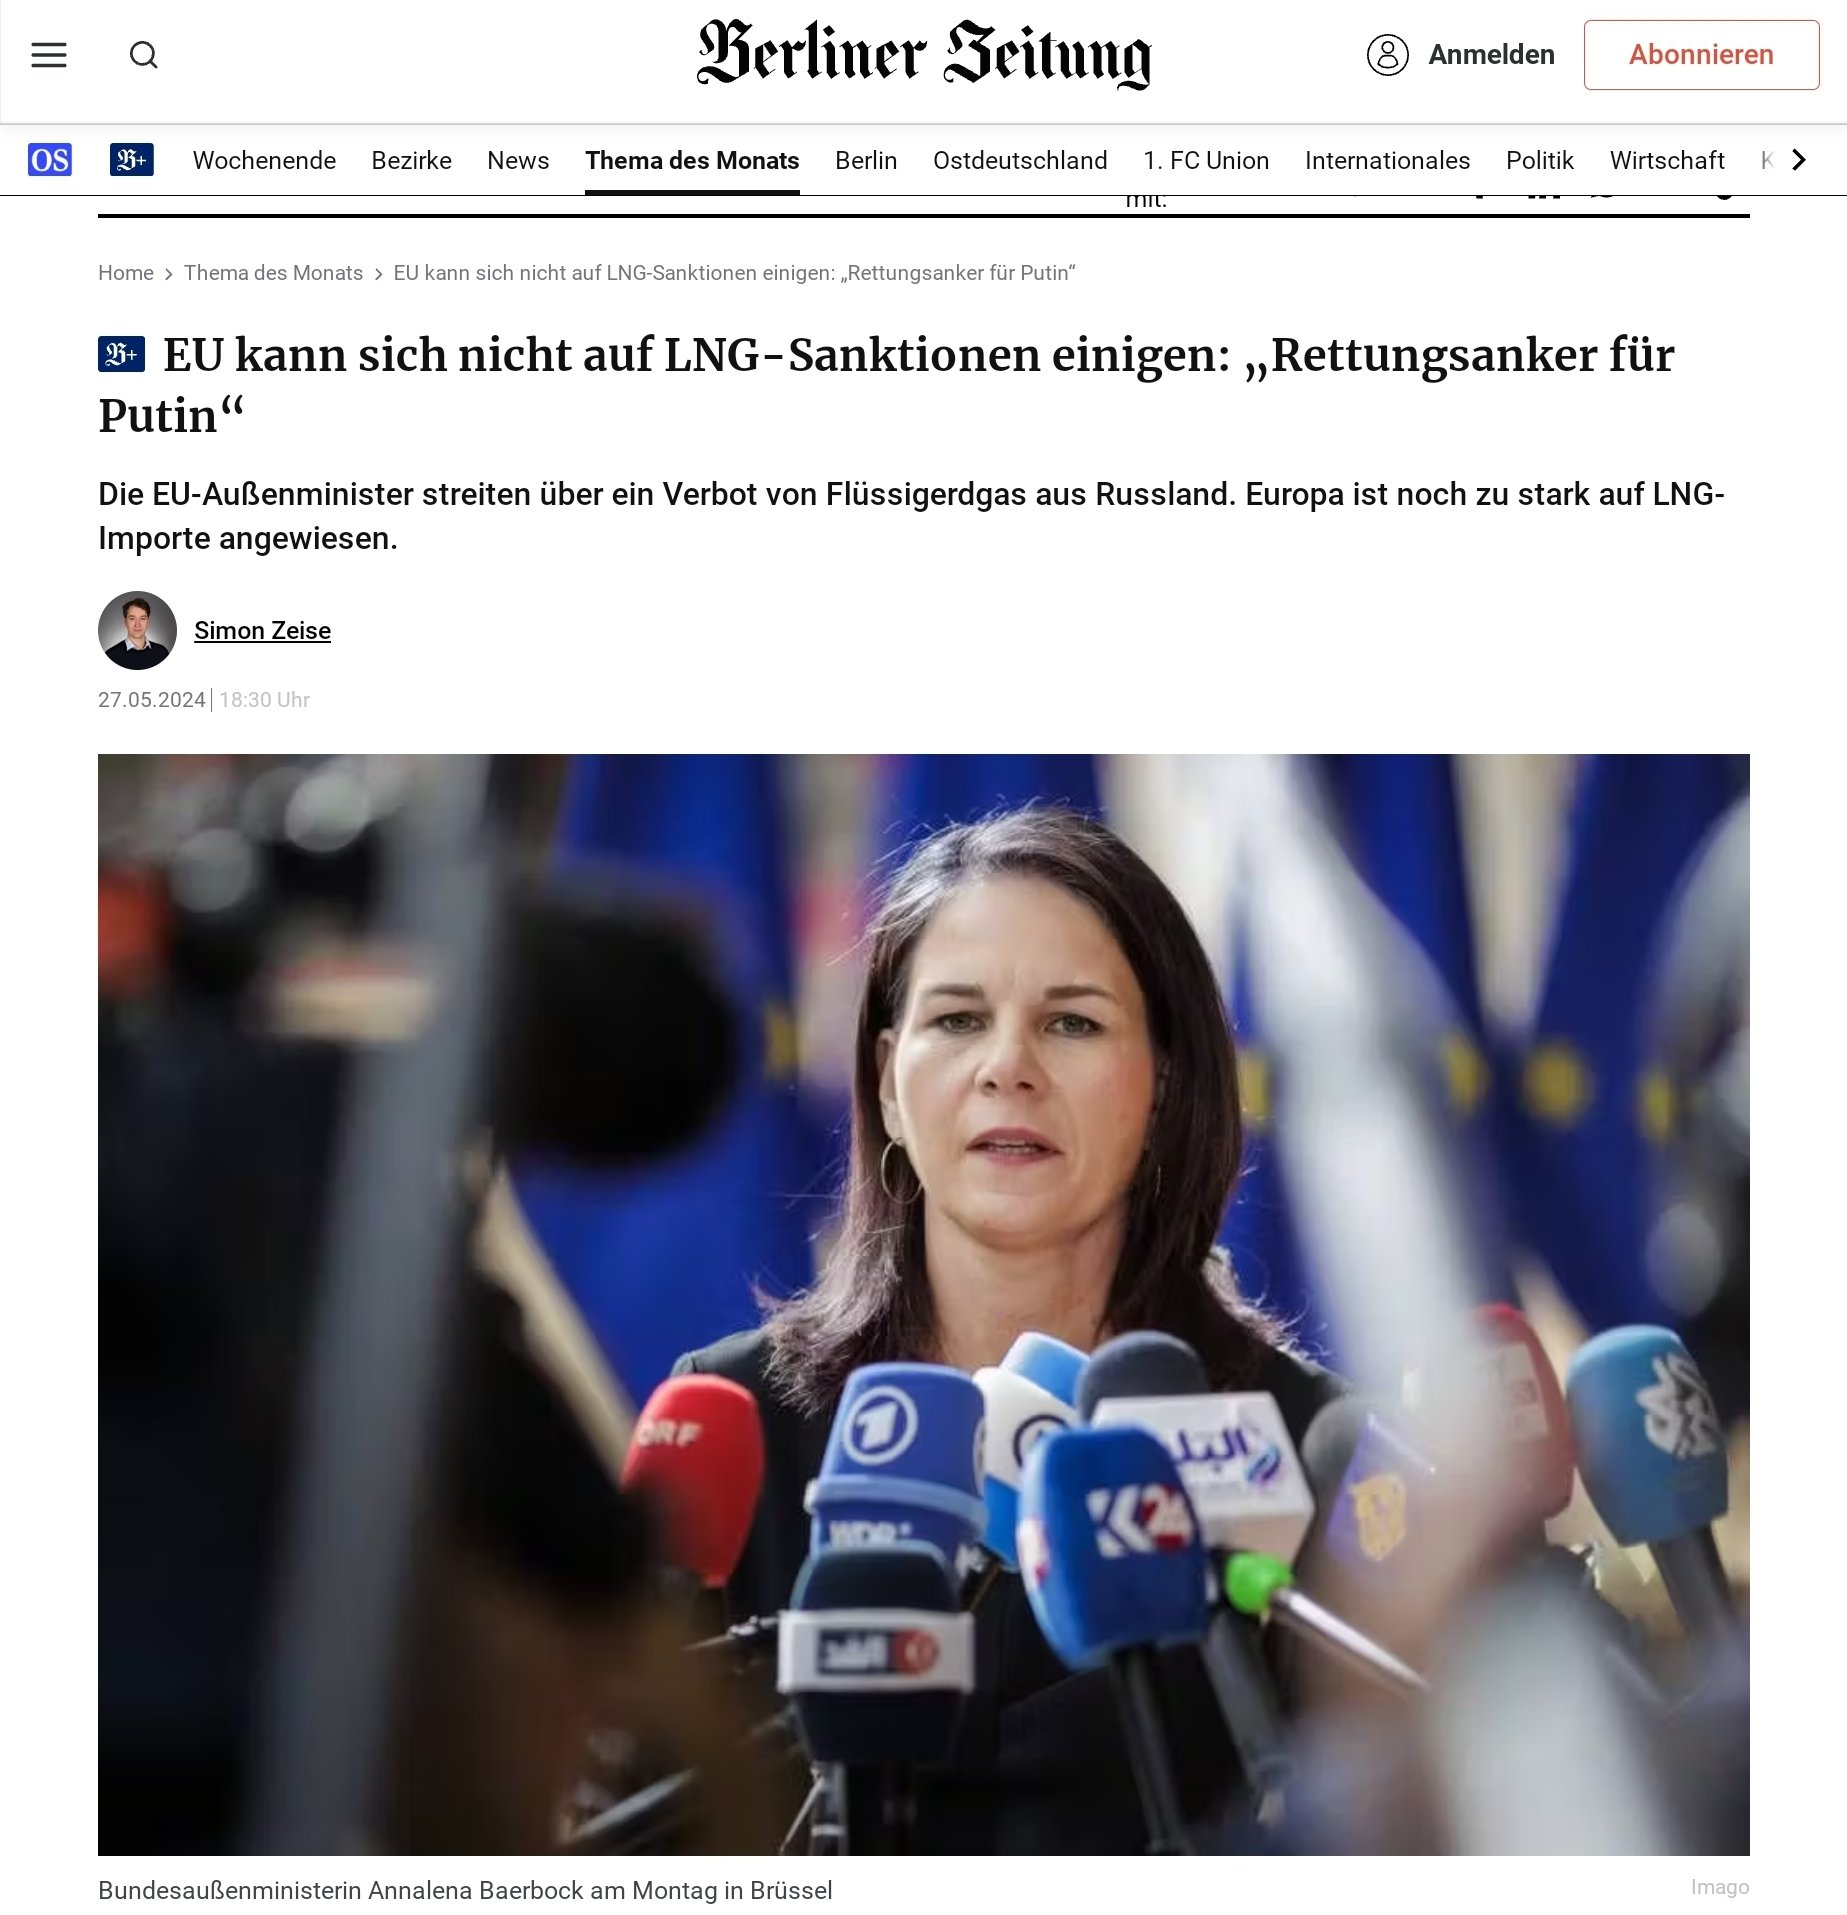Click the user account icon
The width and height of the screenshot is (1847, 1915).
[x=1387, y=55]
